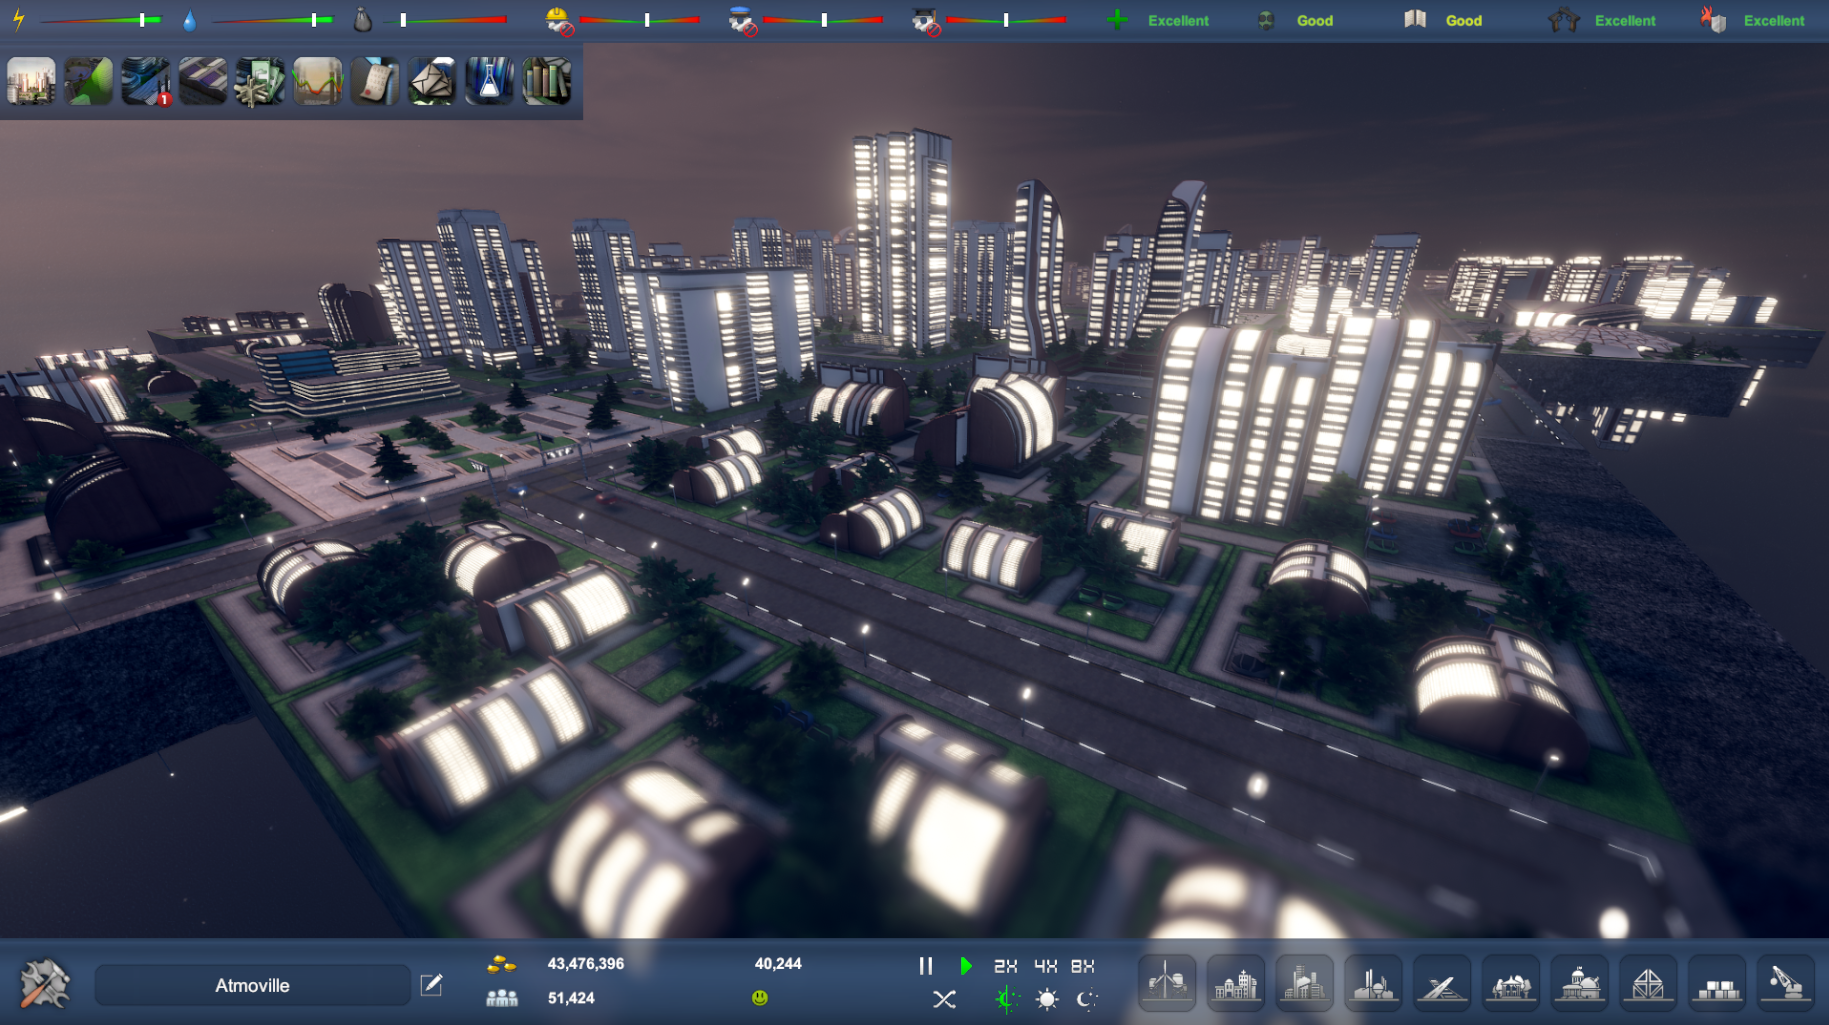Click the population people icon
Viewport: 1829px width, 1025px height.
(x=501, y=997)
